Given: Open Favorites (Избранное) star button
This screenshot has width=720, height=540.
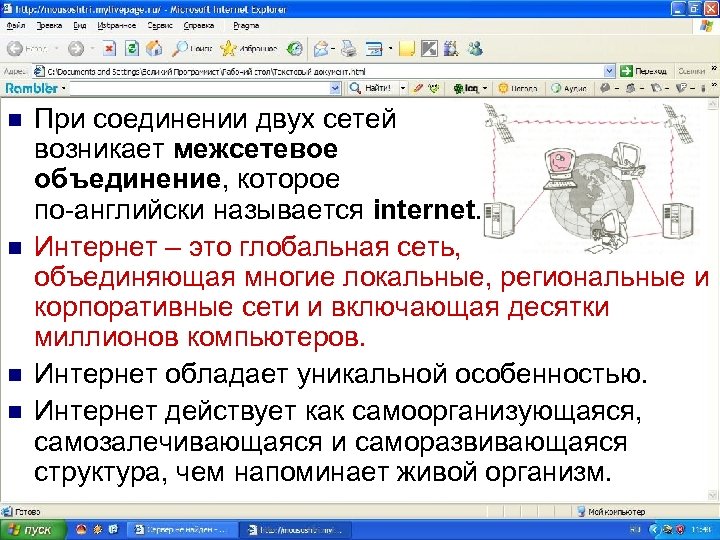Looking at the screenshot, I should pyautogui.click(x=248, y=48).
